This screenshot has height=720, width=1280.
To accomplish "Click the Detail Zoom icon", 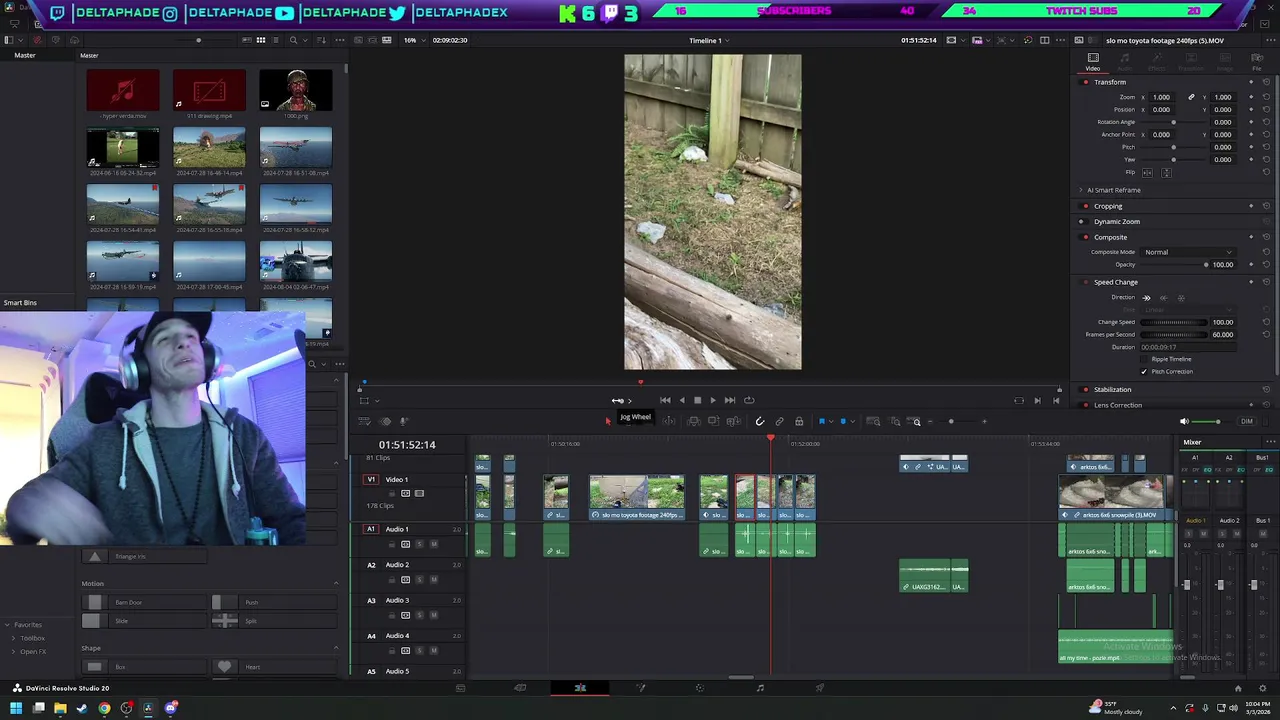I will tap(895, 421).
